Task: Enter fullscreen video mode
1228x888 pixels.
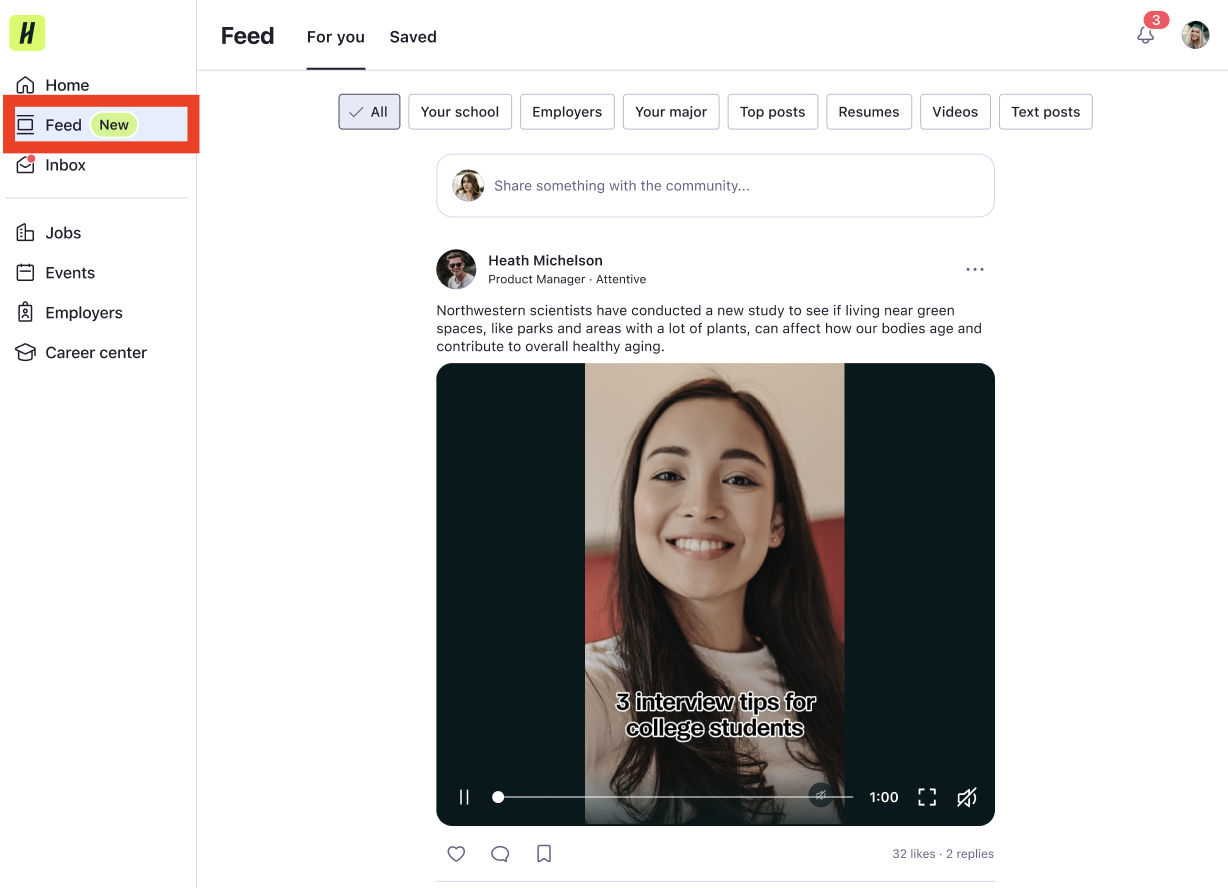Action: (x=927, y=797)
